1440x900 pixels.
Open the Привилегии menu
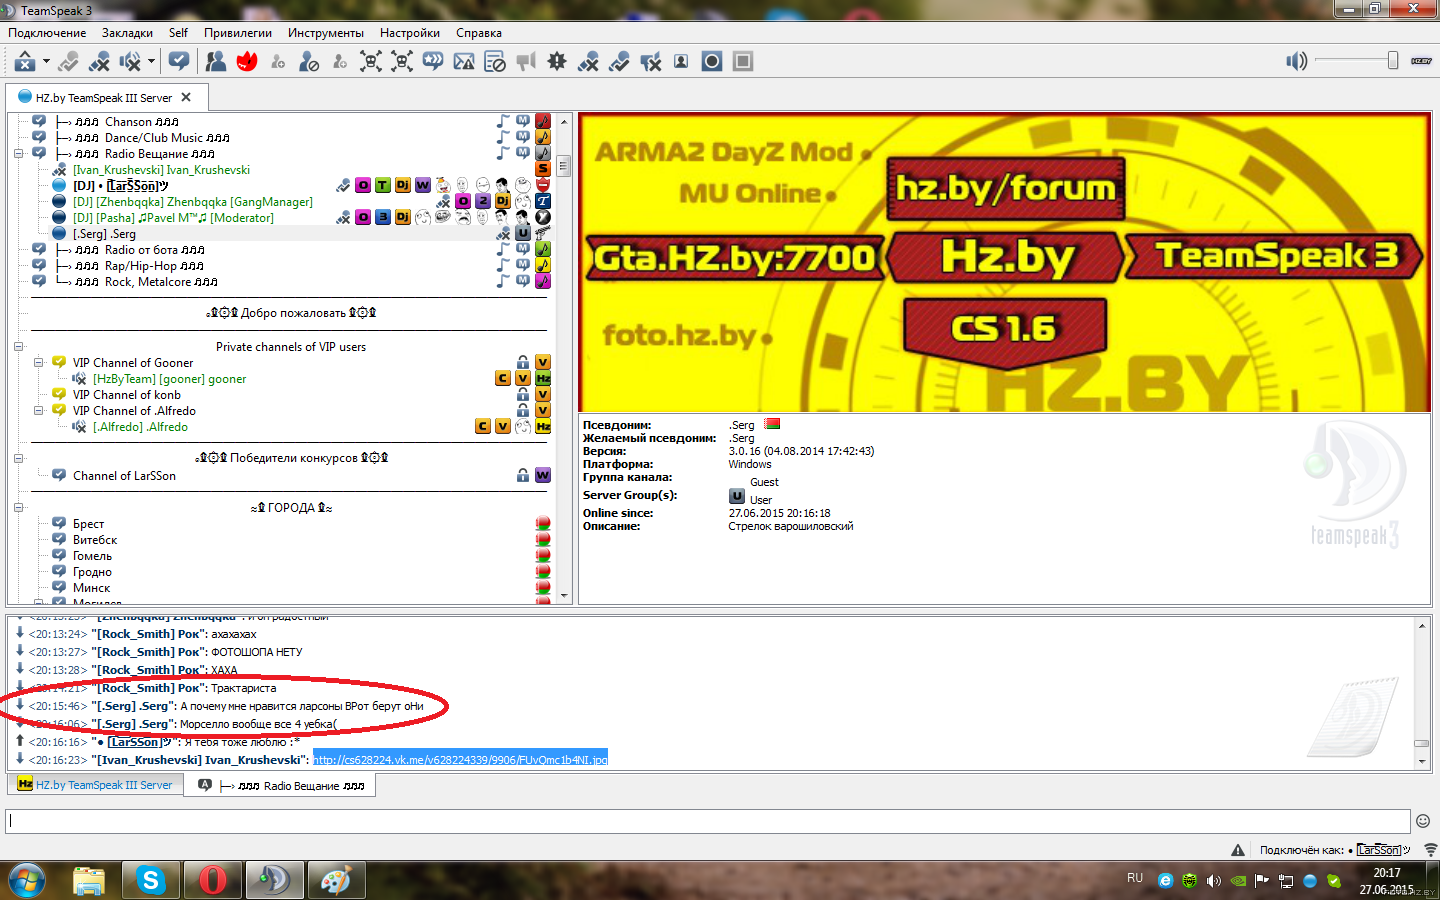click(x=238, y=33)
